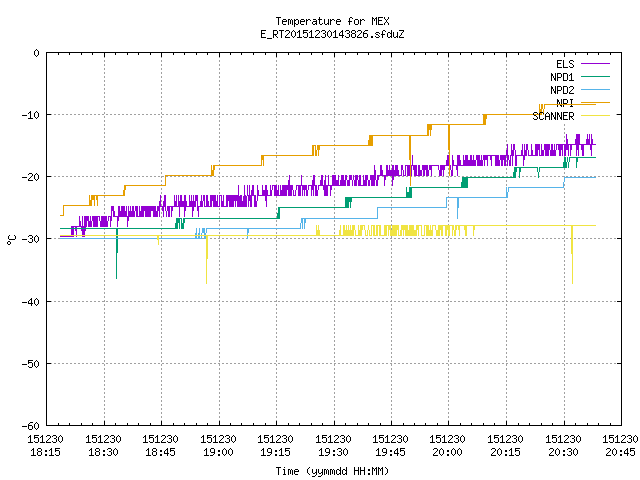The image size is (640, 480).
Task: Click the y-axis label -40
Action: (x=31, y=302)
